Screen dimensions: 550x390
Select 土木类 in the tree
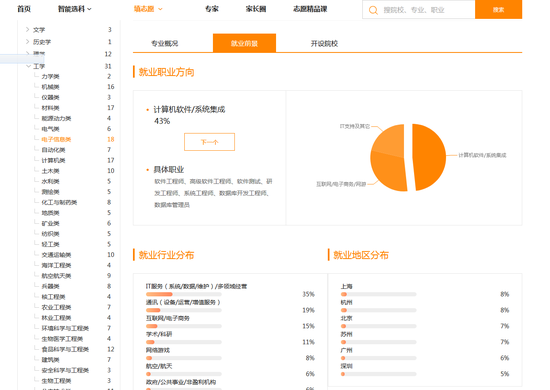coord(51,171)
